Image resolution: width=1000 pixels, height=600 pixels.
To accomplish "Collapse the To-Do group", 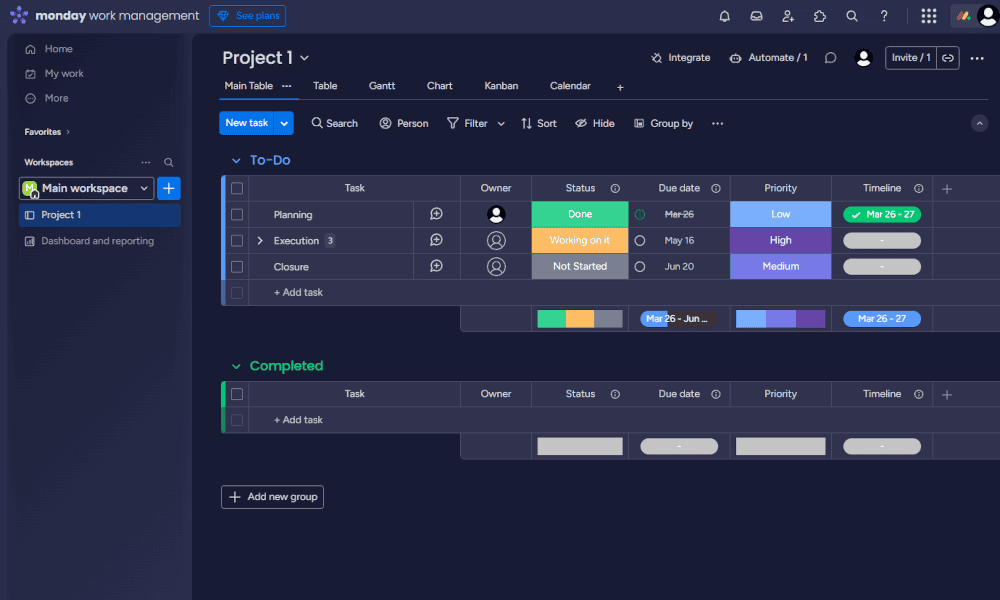I will click(x=236, y=161).
